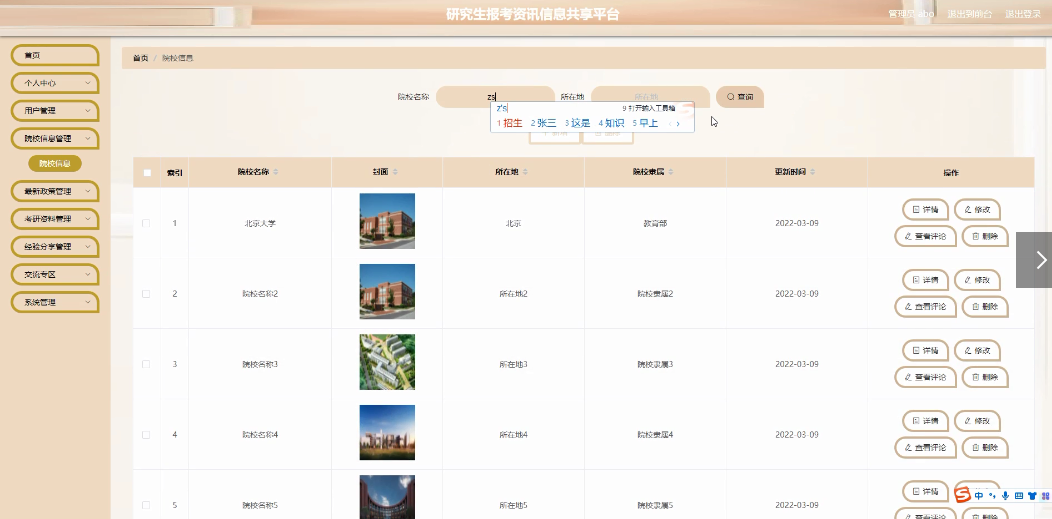Choose IME candidate 3 这是
1052x519 pixels.
tap(577, 123)
